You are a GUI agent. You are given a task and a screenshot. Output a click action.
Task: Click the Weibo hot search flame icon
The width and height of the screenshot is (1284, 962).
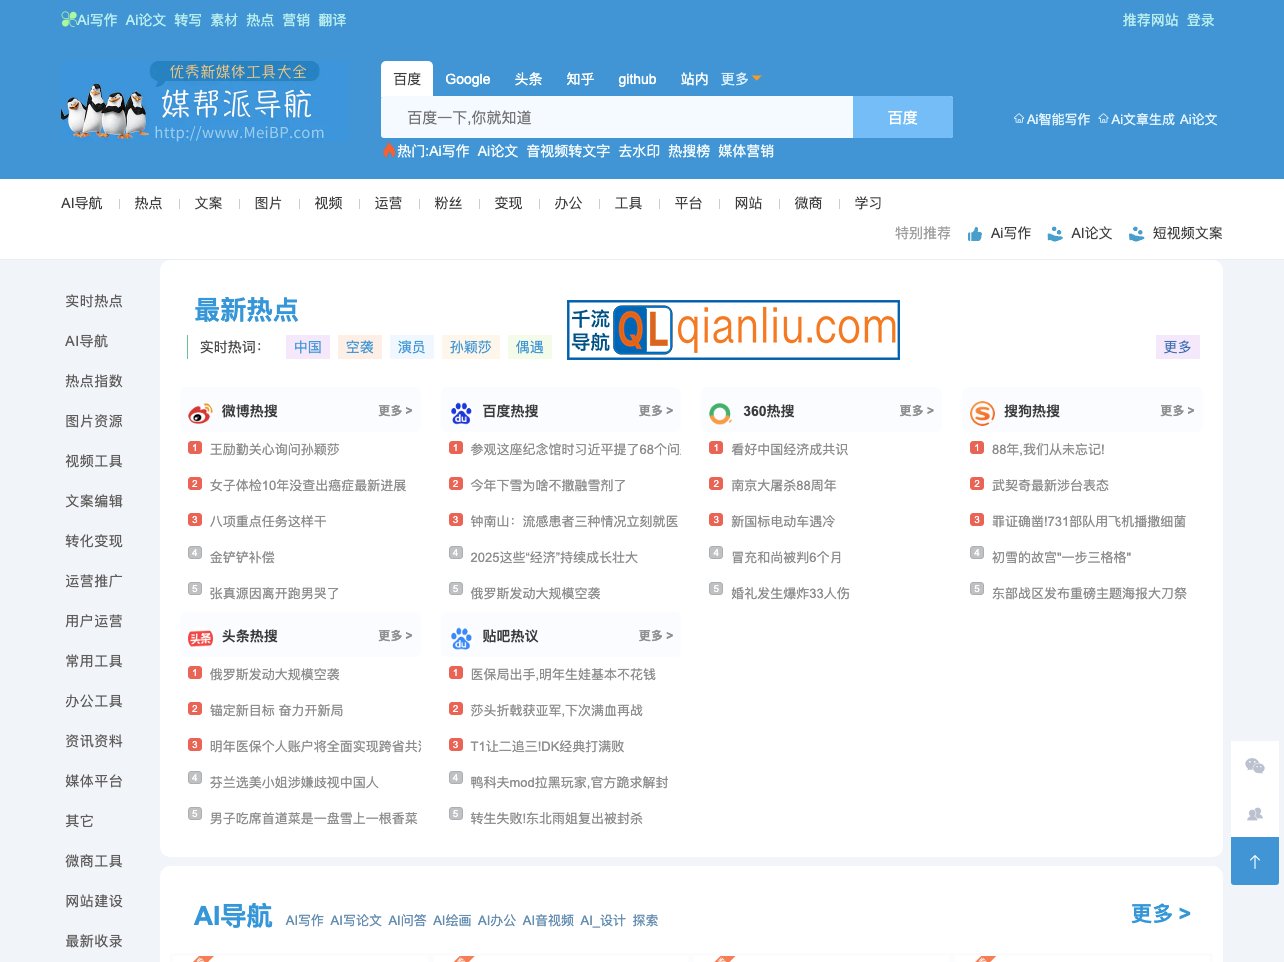(x=200, y=411)
